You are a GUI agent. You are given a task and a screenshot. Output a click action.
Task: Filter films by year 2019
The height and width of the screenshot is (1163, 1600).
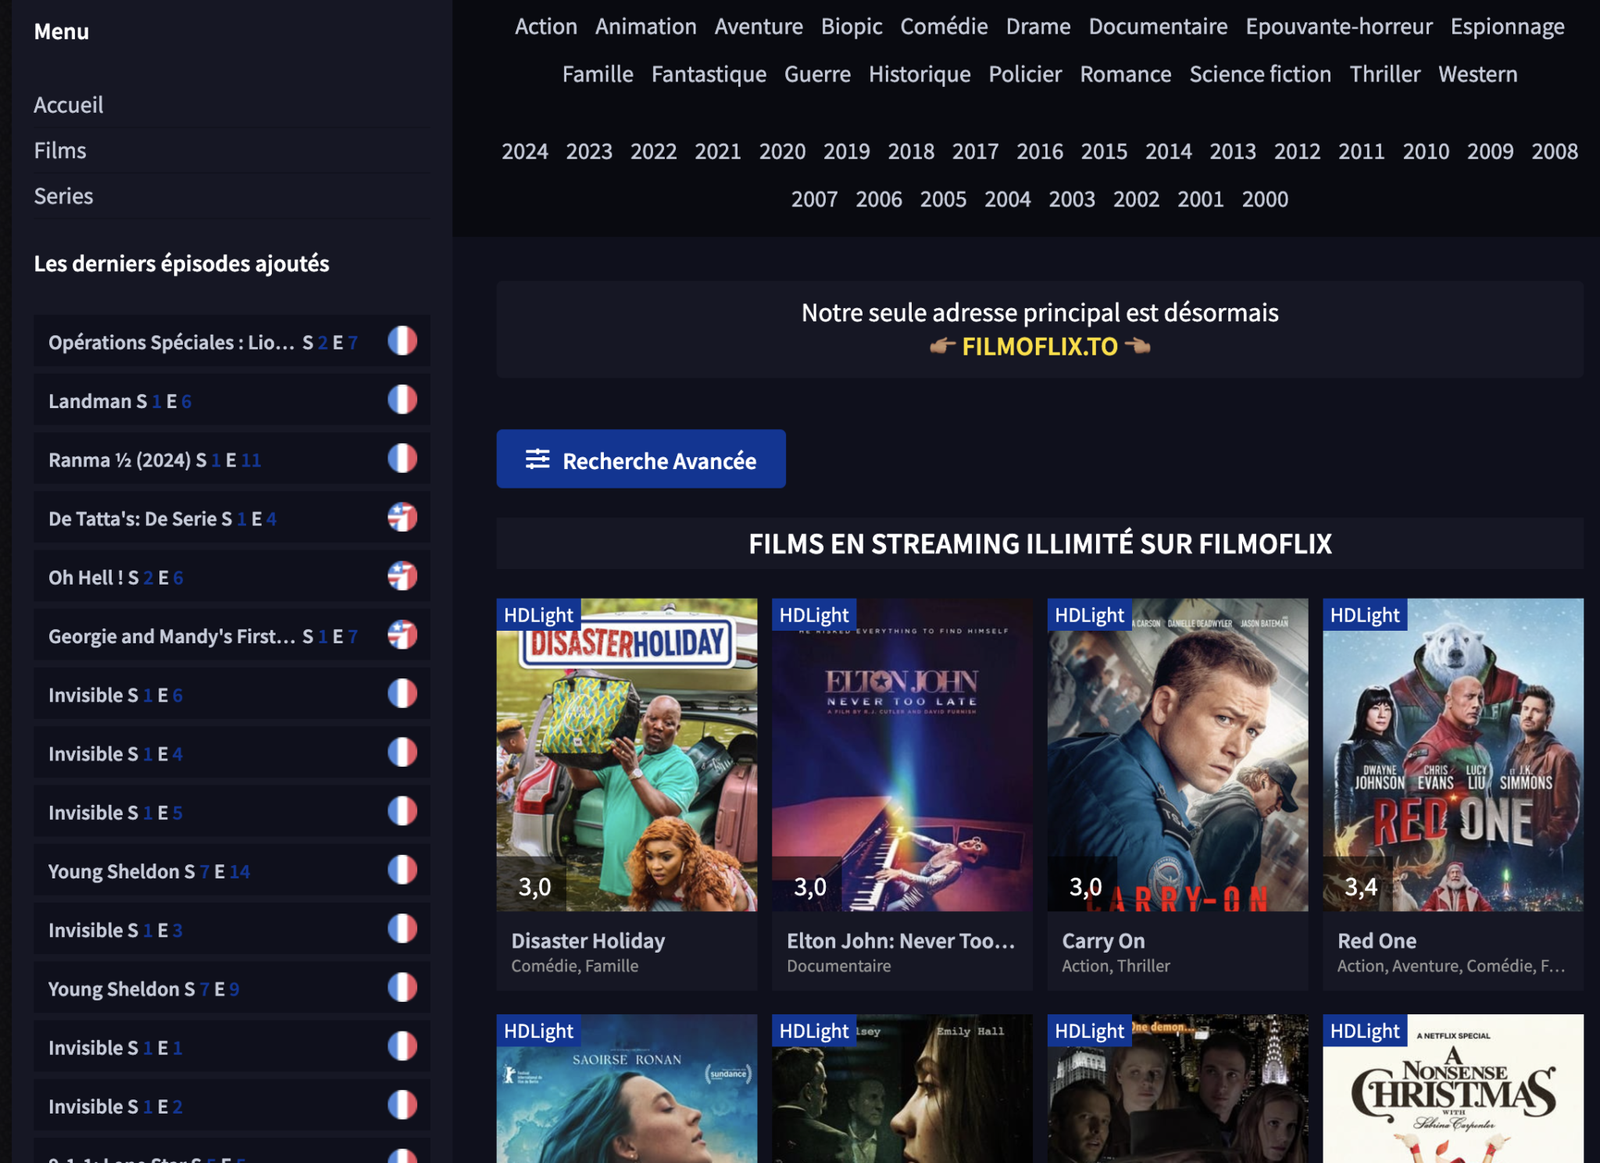click(847, 152)
